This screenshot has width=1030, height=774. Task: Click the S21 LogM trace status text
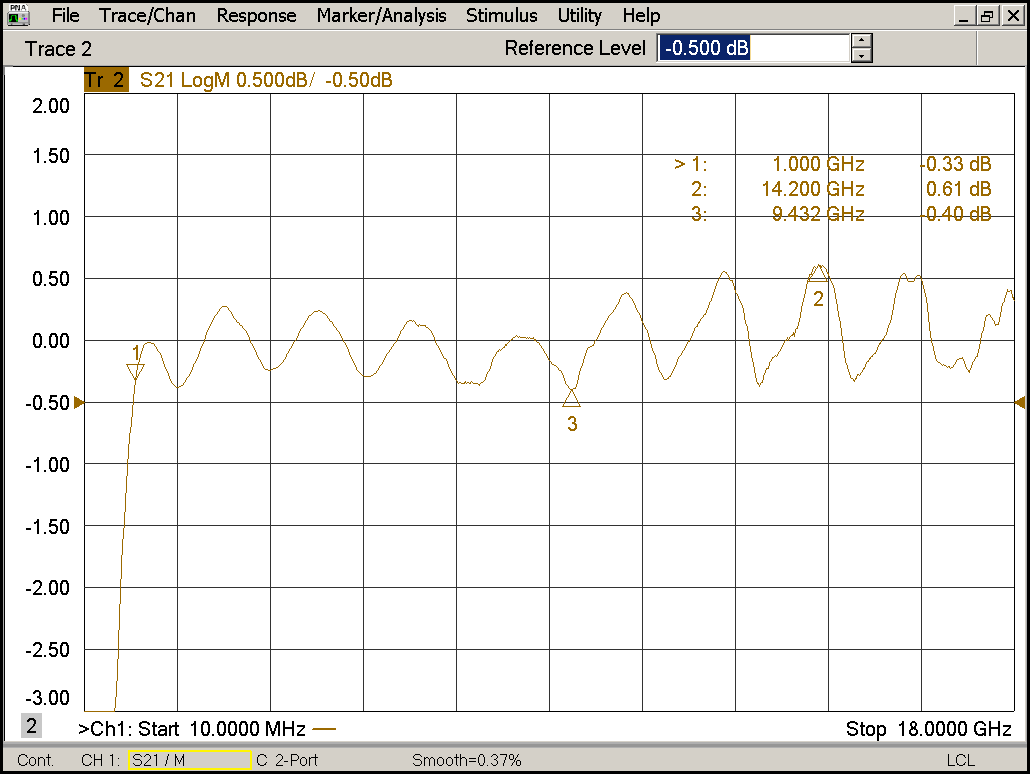click(266, 80)
